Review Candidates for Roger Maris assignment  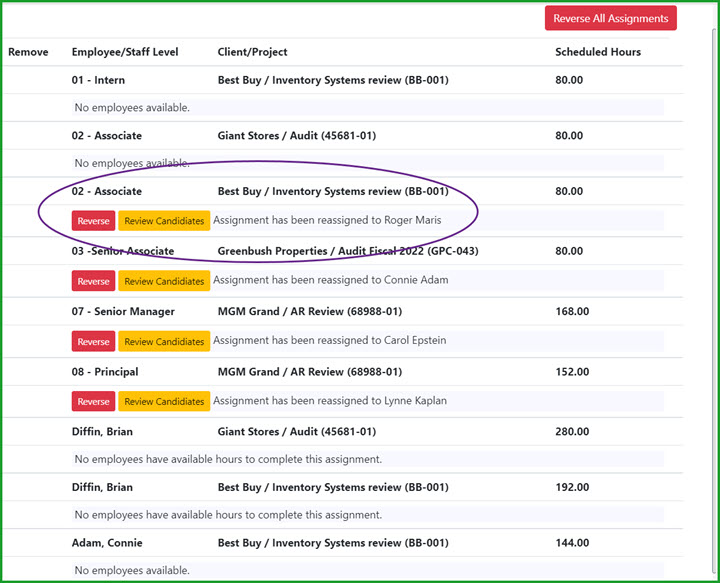[164, 221]
